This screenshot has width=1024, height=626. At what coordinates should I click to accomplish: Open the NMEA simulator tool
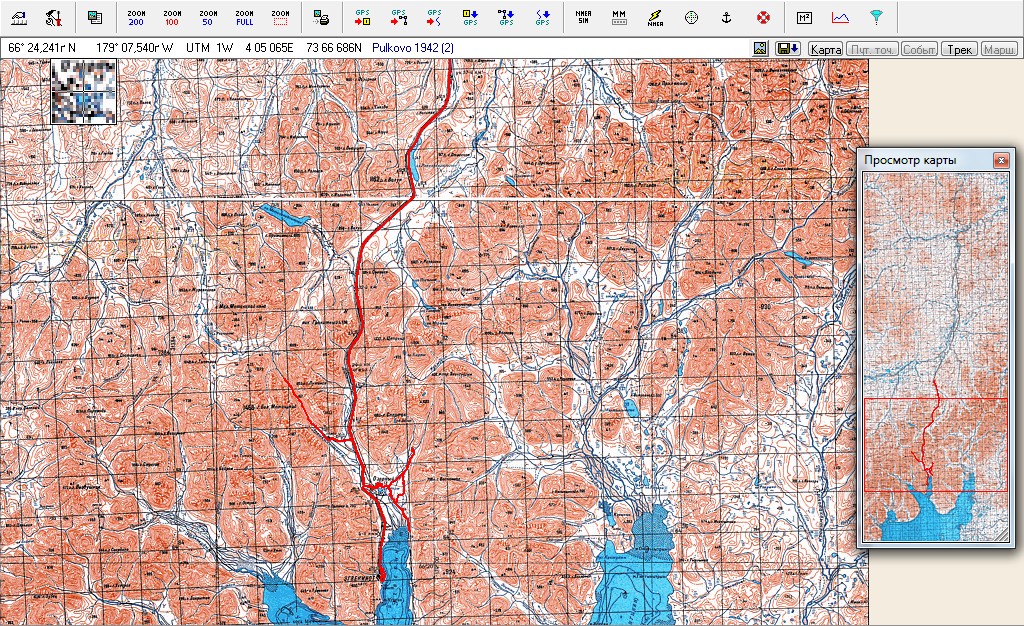click(x=583, y=17)
